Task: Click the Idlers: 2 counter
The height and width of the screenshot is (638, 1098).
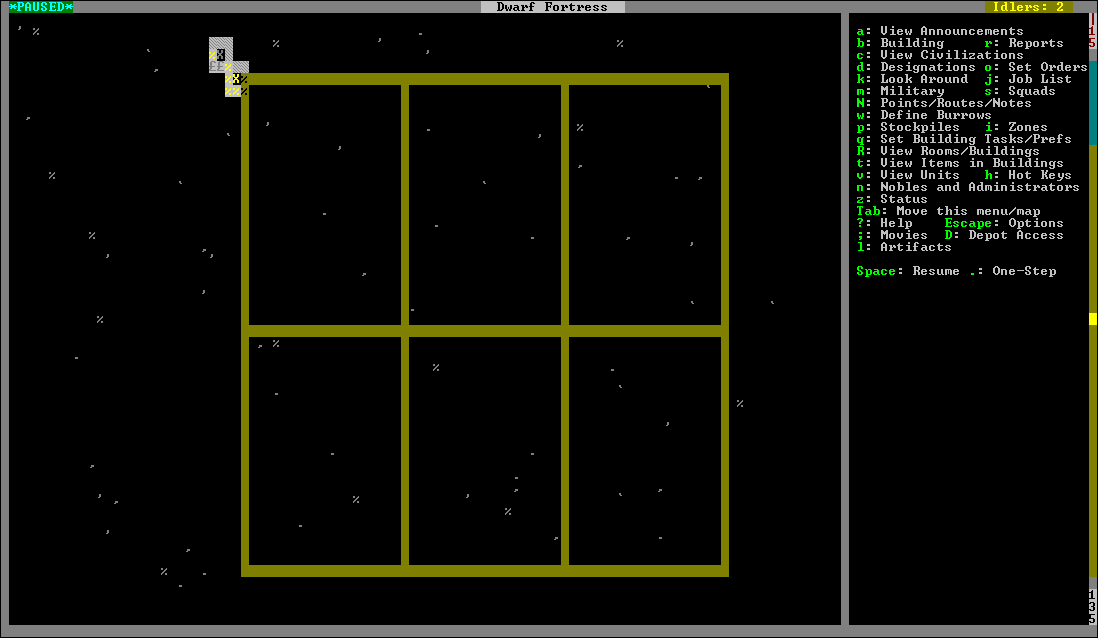Action: click(x=1028, y=7)
